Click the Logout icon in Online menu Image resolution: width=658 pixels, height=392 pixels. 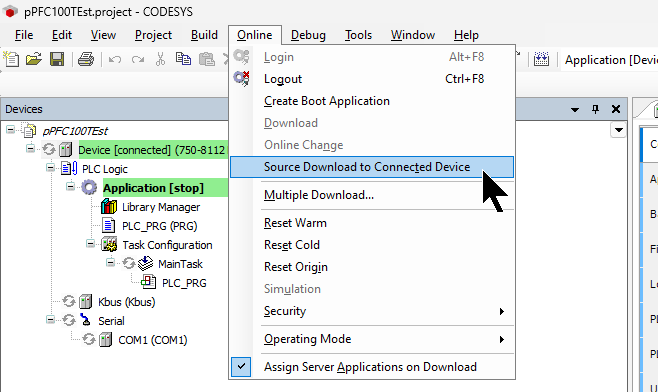coord(241,78)
